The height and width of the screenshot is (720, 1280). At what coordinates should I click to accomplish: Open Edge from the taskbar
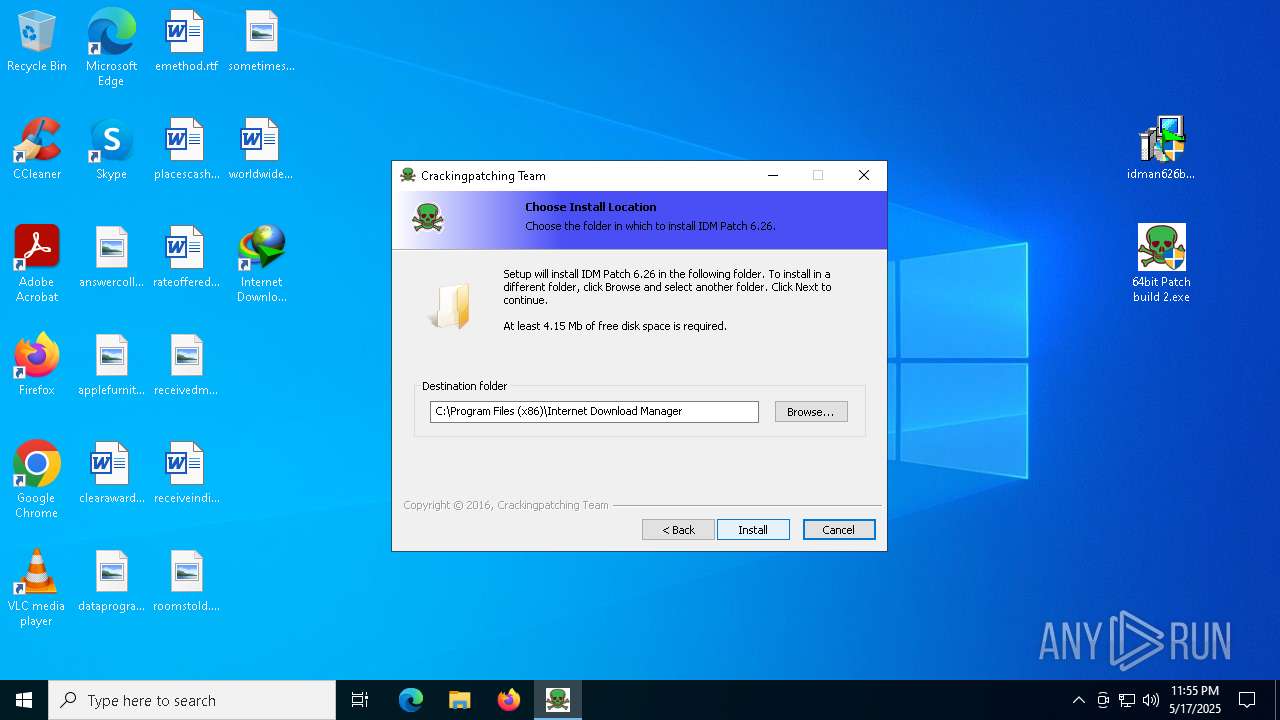point(411,700)
